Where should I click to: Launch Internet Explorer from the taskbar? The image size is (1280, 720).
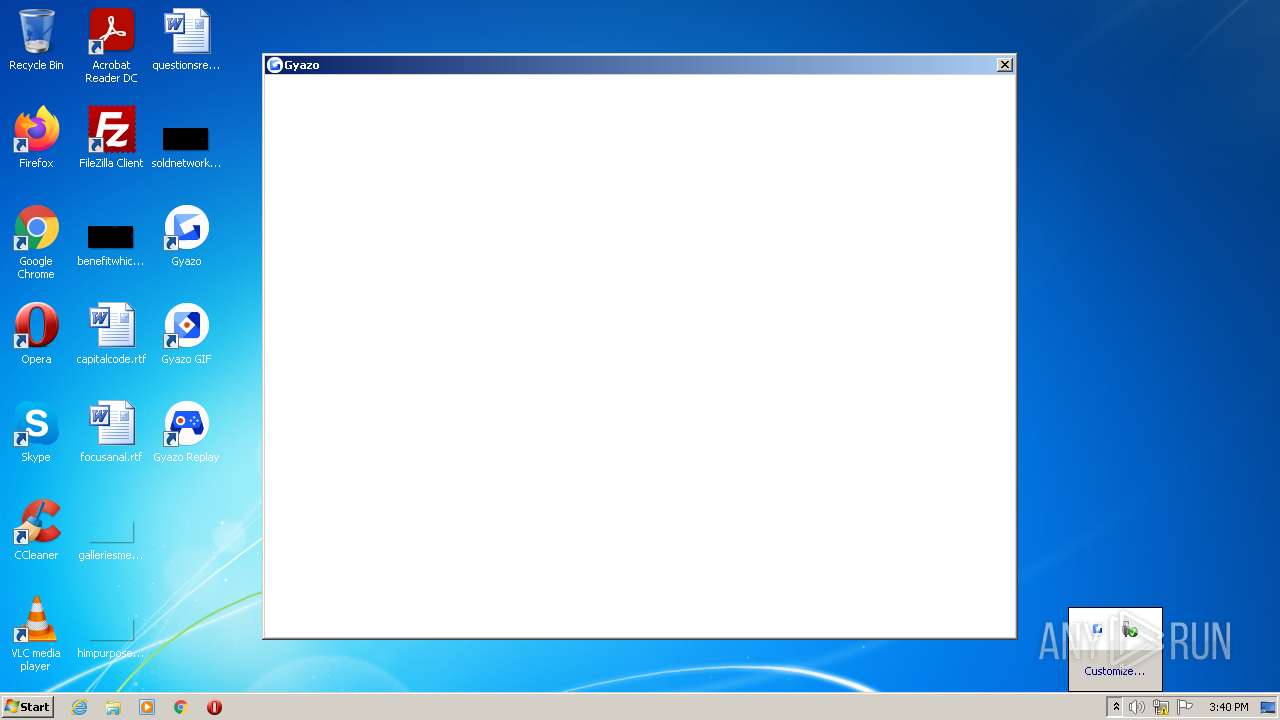(80, 707)
